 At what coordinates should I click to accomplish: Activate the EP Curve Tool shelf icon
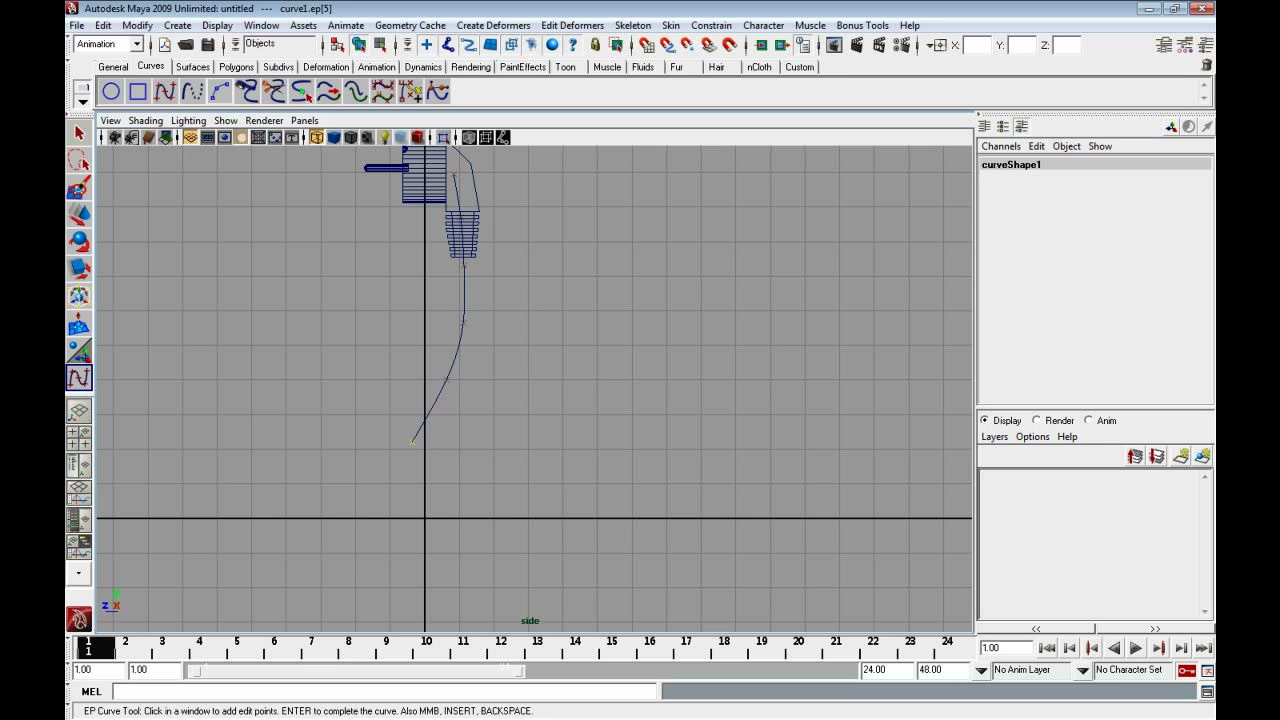(x=165, y=92)
